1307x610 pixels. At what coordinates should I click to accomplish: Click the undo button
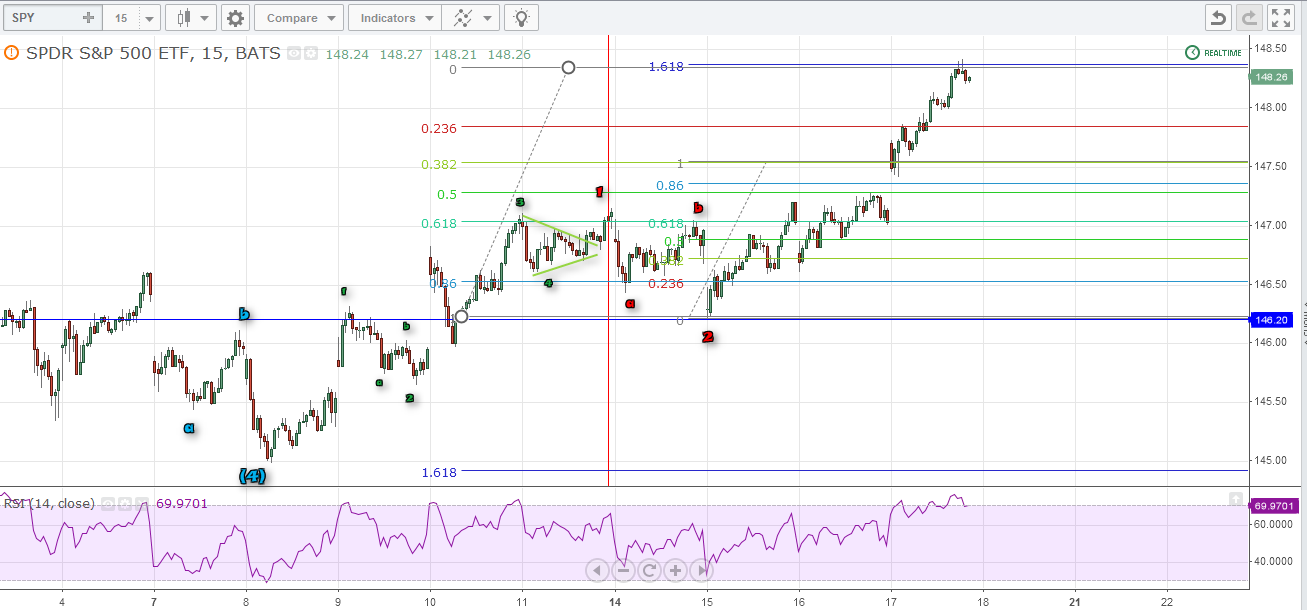(1218, 18)
